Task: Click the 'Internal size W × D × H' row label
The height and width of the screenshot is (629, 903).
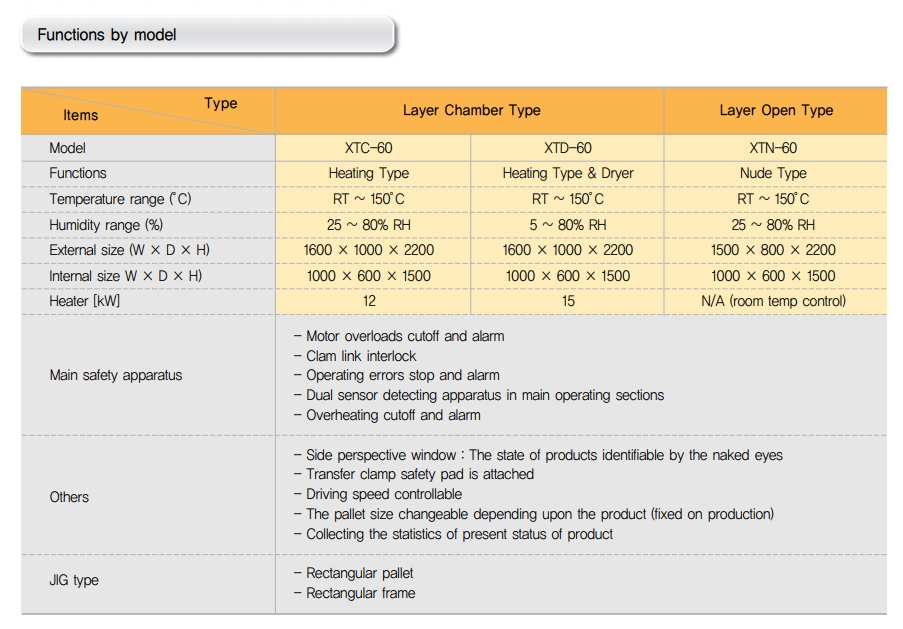Action: tap(126, 276)
